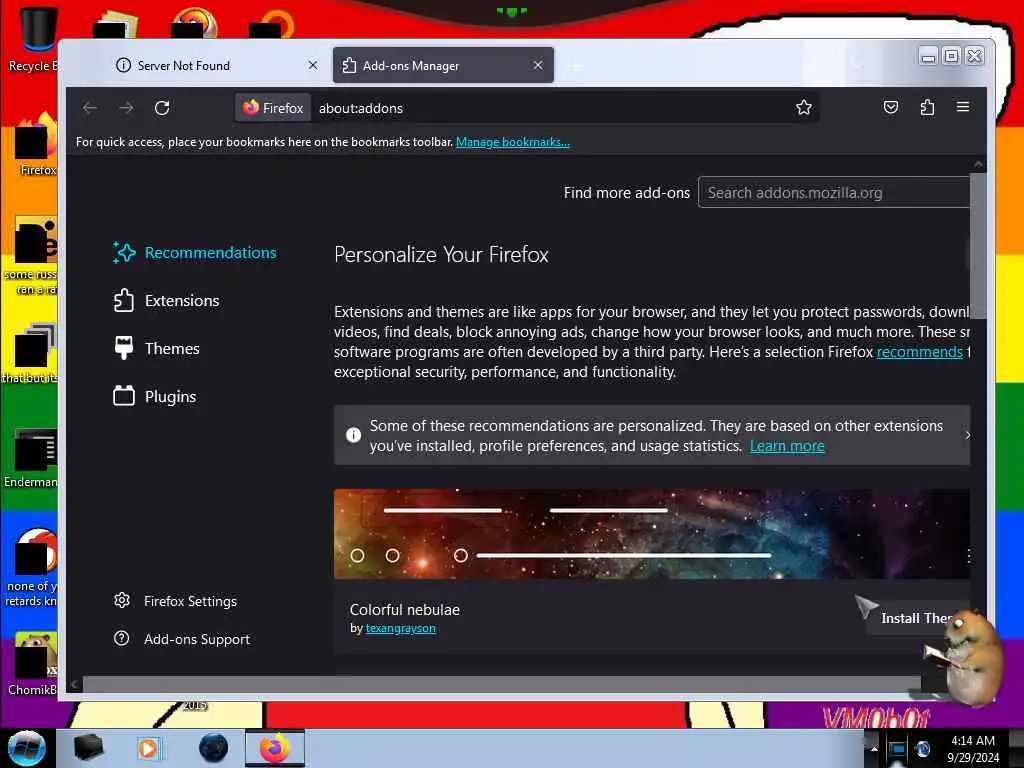Select the Enderman desktop icon
Screen dimensions: 1024x768
tap(33, 457)
